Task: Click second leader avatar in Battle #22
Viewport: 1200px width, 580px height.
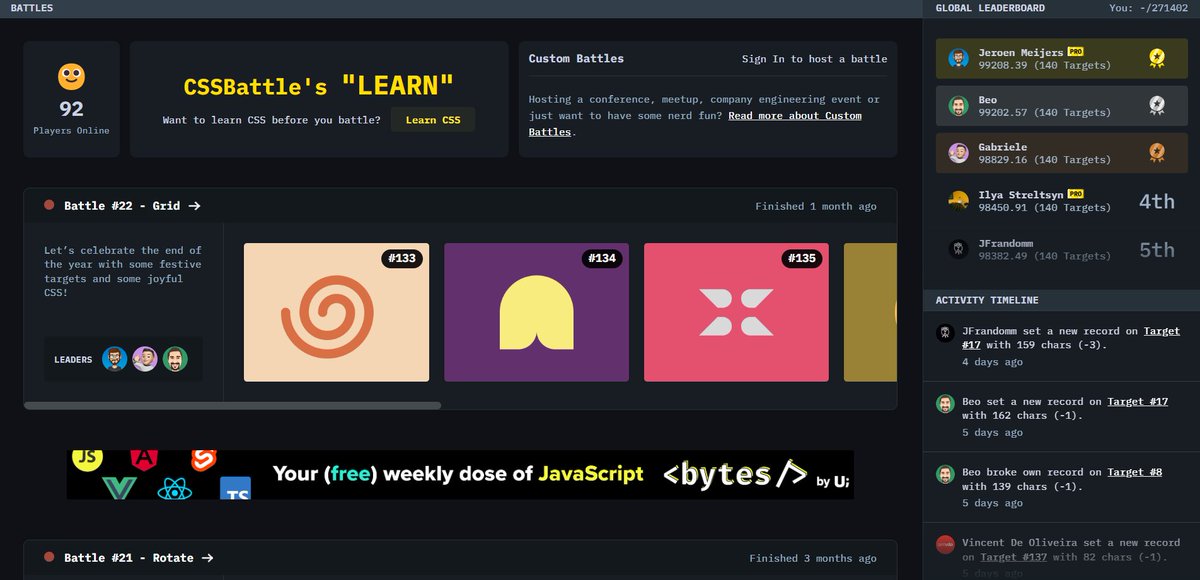Action: [145, 359]
